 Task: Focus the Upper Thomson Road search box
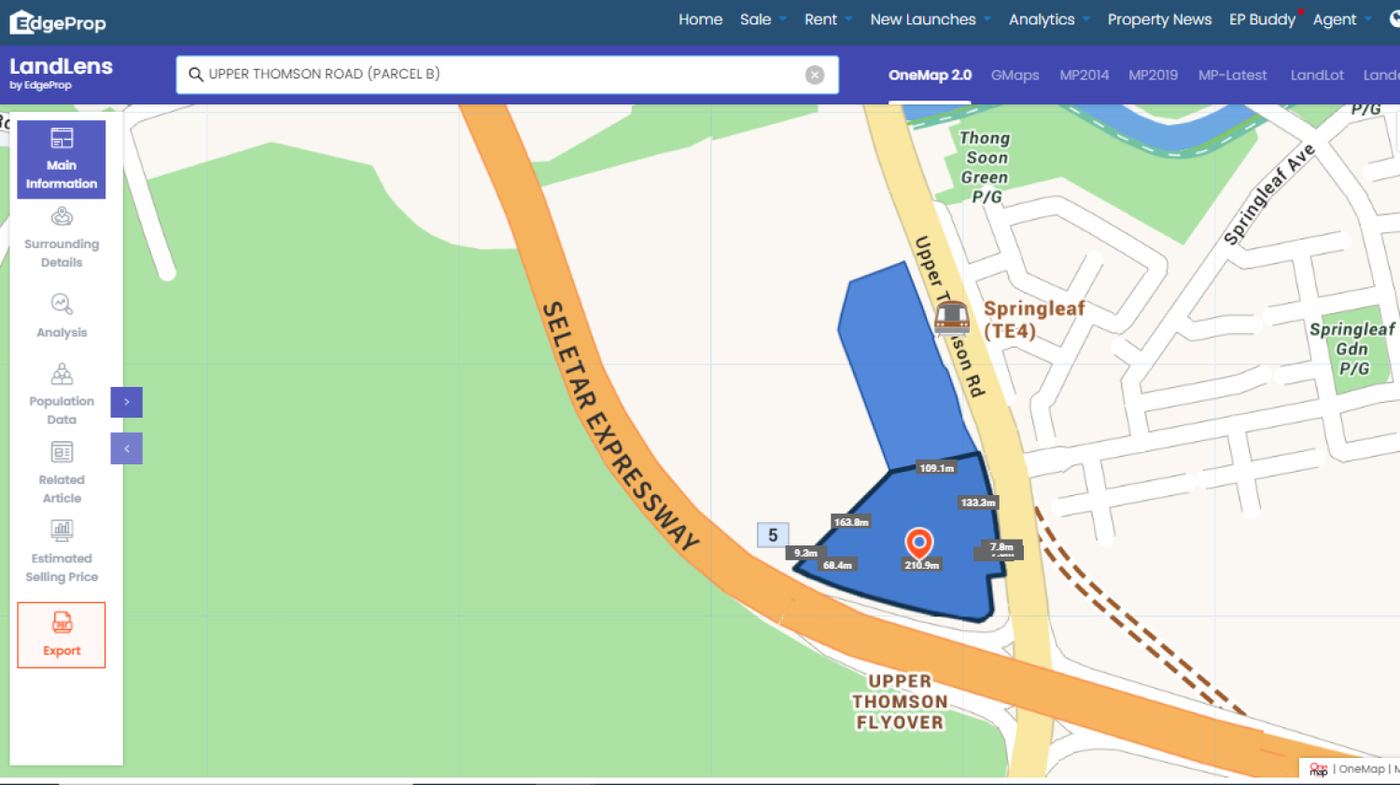[x=507, y=75]
